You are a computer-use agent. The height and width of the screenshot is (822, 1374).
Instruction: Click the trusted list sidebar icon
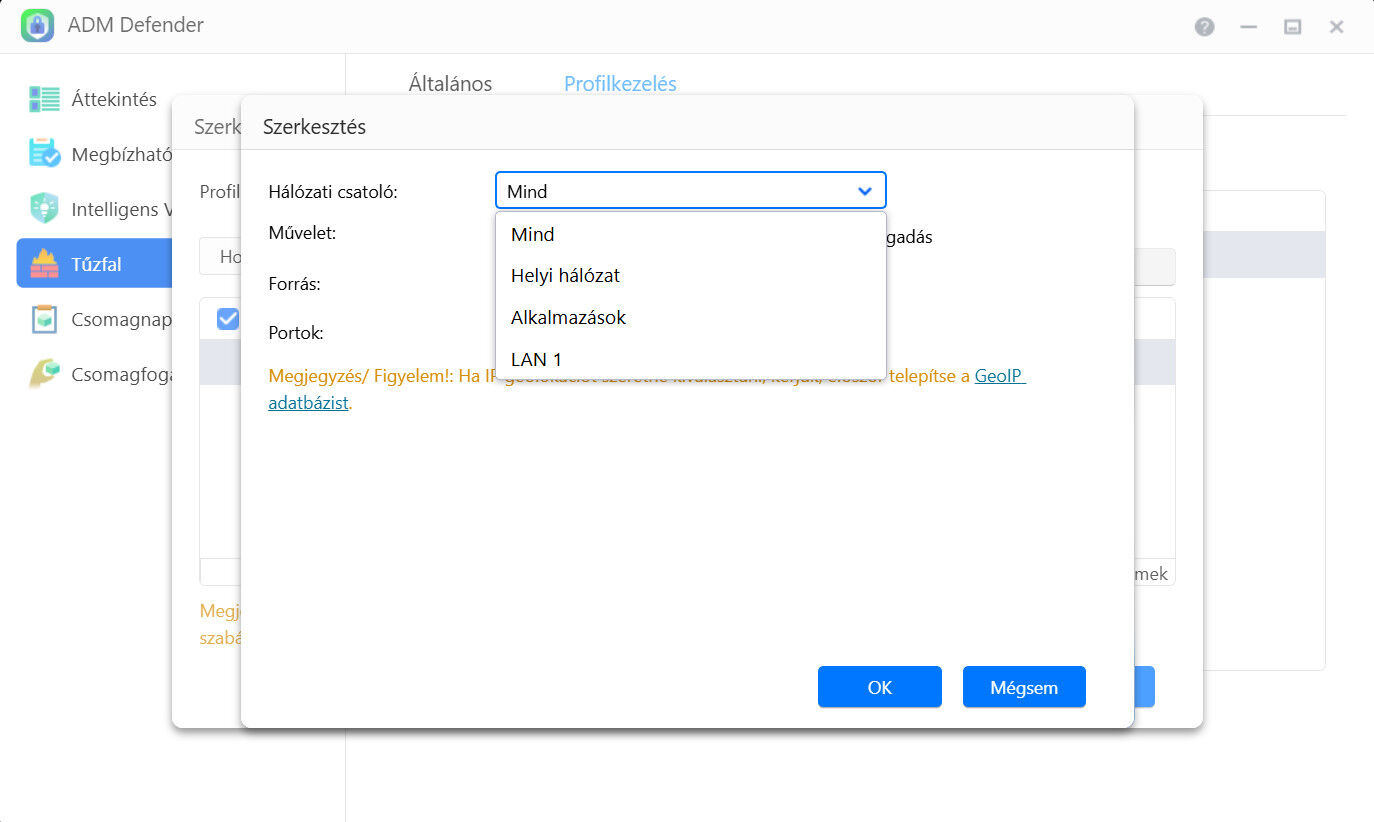(x=44, y=154)
